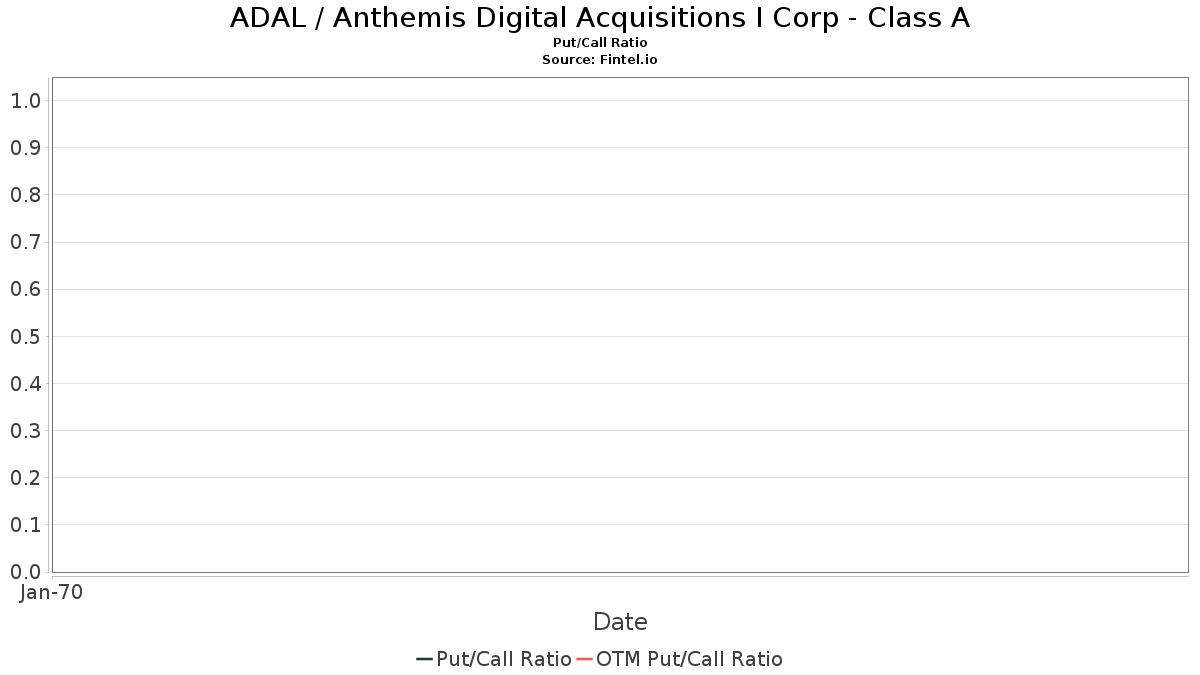
Task: Click the chart title ADAL / Anthemis Digital Acquisitions
Action: pyautogui.click(x=600, y=18)
